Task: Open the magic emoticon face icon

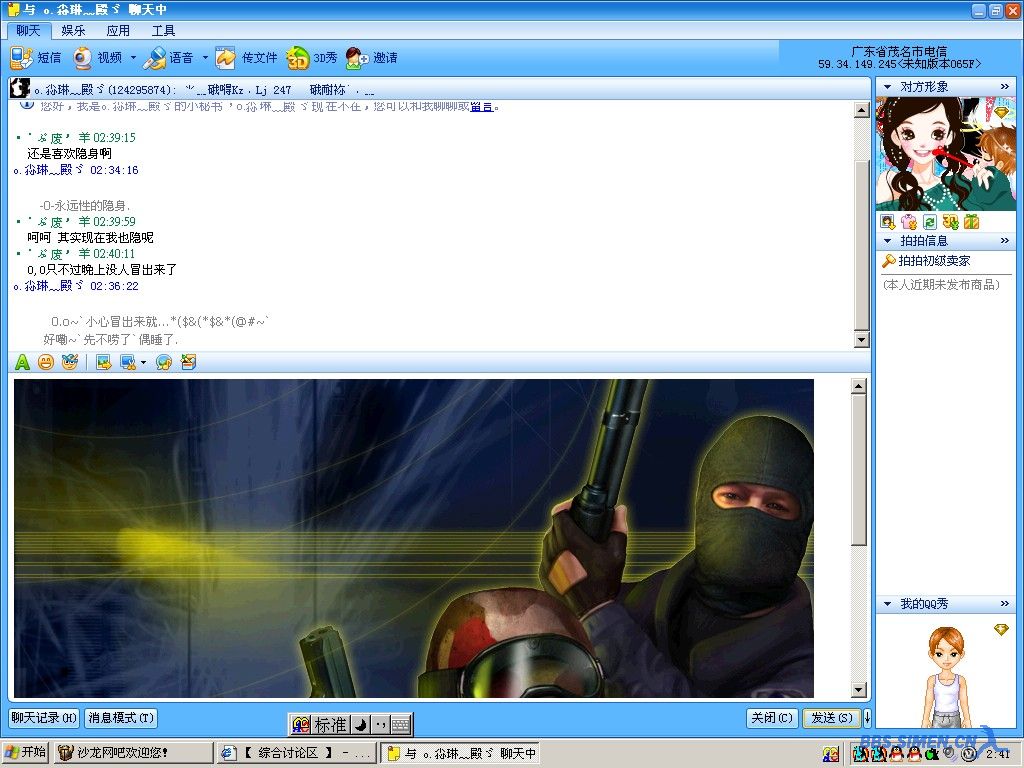Action: coord(70,362)
